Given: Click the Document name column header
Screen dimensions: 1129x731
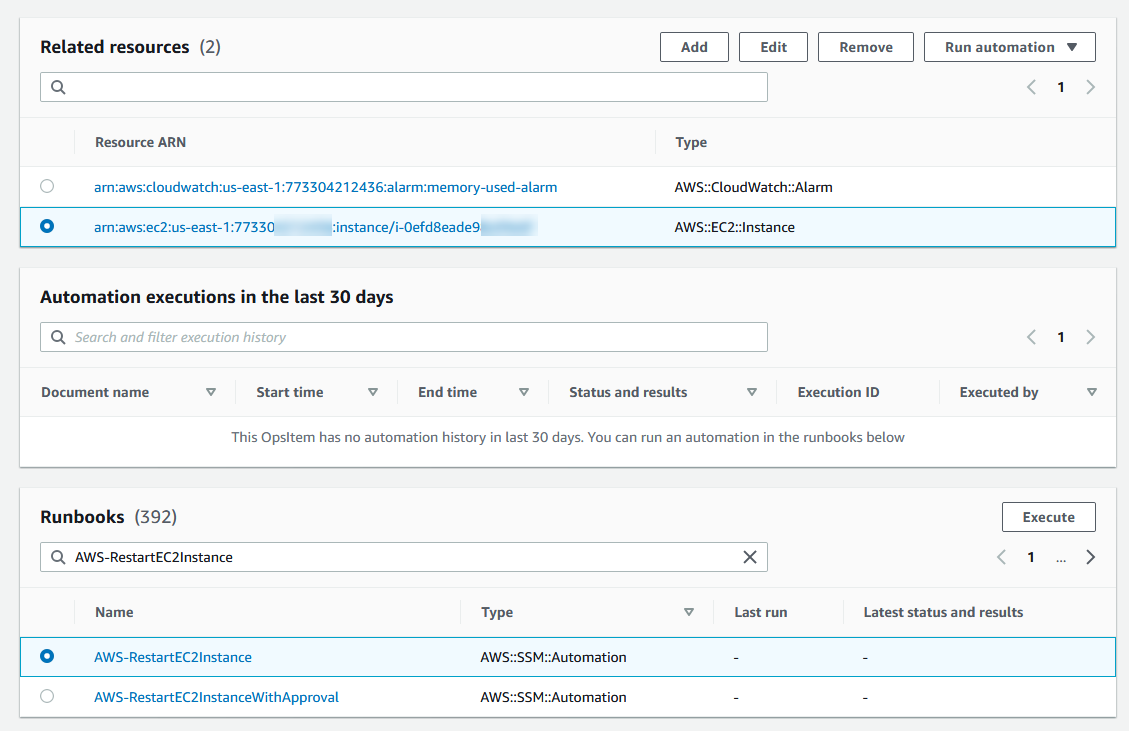Looking at the screenshot, I should click(x=95, y=393).
